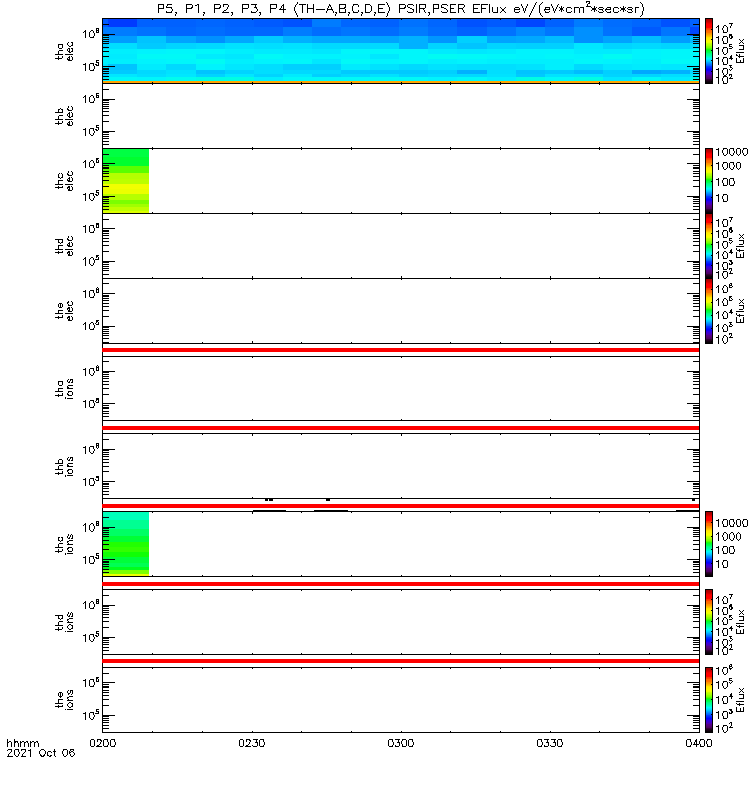Click the green data block in thc ions panel

pos(126,544)
